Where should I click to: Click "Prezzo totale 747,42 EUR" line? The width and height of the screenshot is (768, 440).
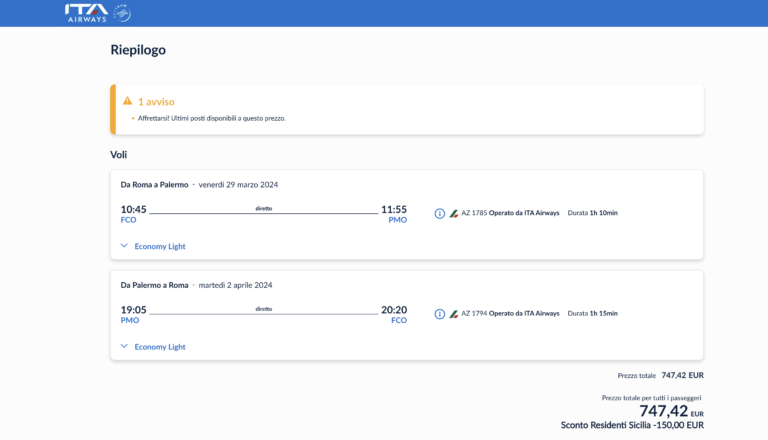coord(660,375)
